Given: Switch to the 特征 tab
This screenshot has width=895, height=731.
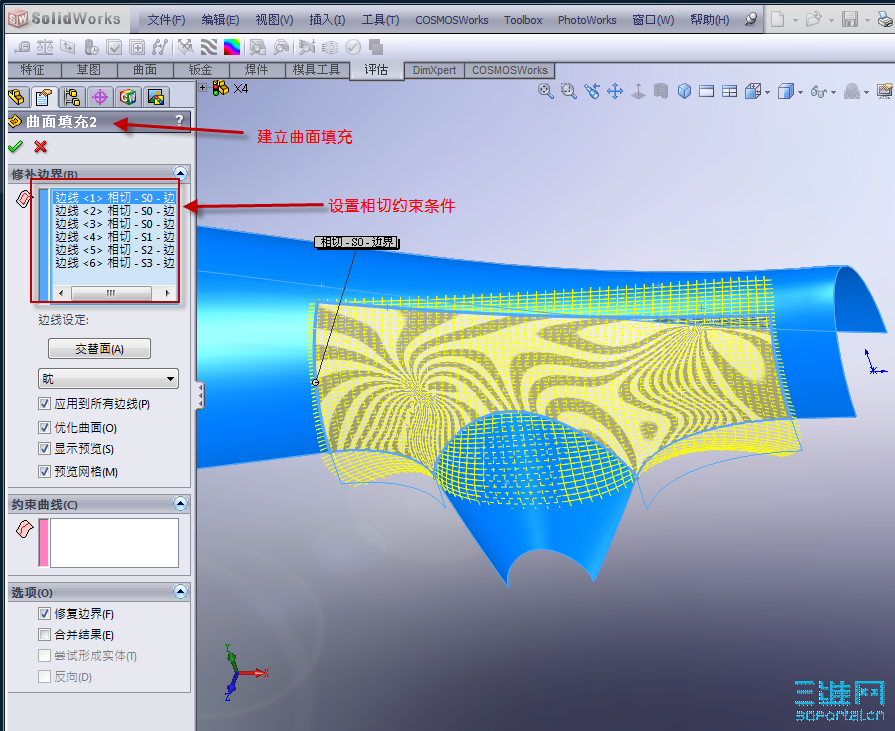Looking at the screenshot, I should (x=32, y=70).
